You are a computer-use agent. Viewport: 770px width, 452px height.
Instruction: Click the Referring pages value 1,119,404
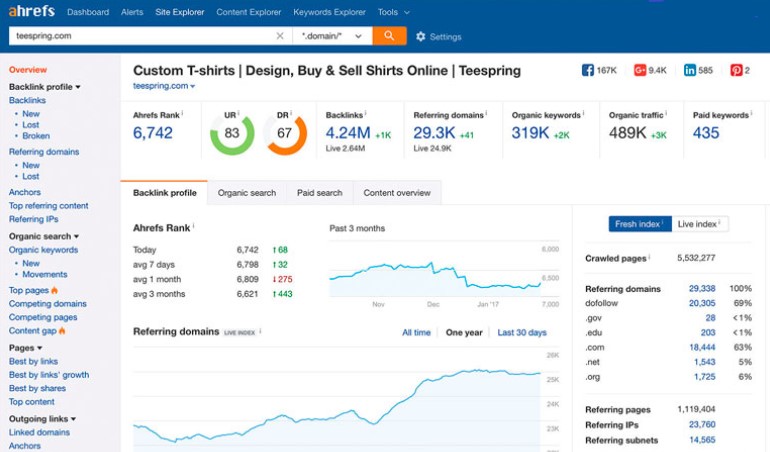point(696,409)
